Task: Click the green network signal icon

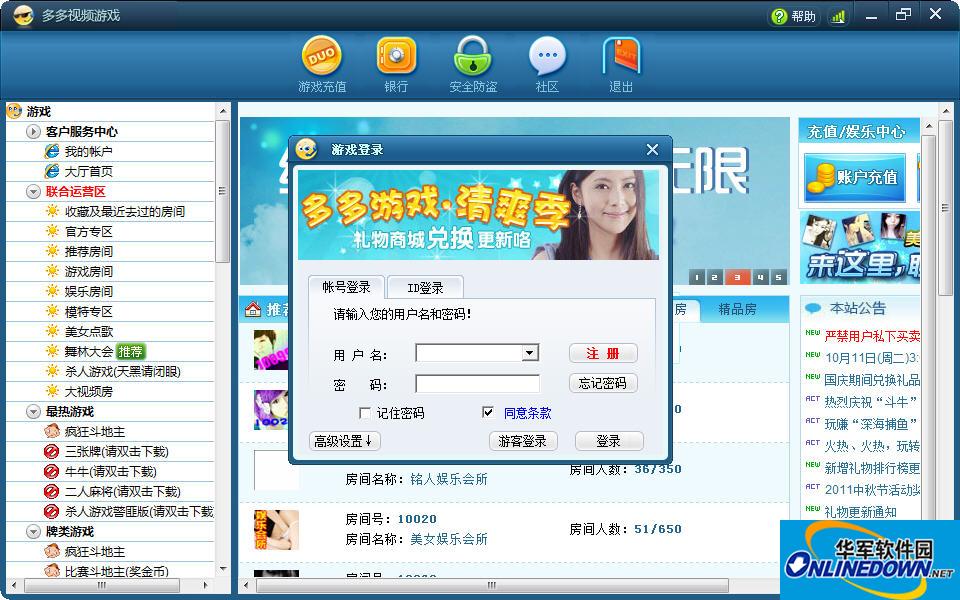Action: [838, 16]
